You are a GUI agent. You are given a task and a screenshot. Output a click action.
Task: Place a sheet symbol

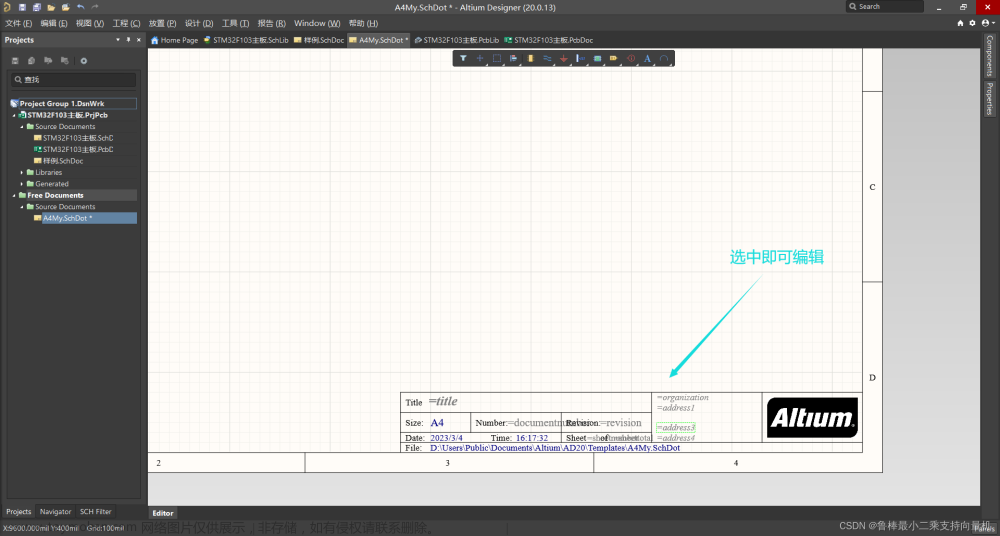[x=598, y=58]
